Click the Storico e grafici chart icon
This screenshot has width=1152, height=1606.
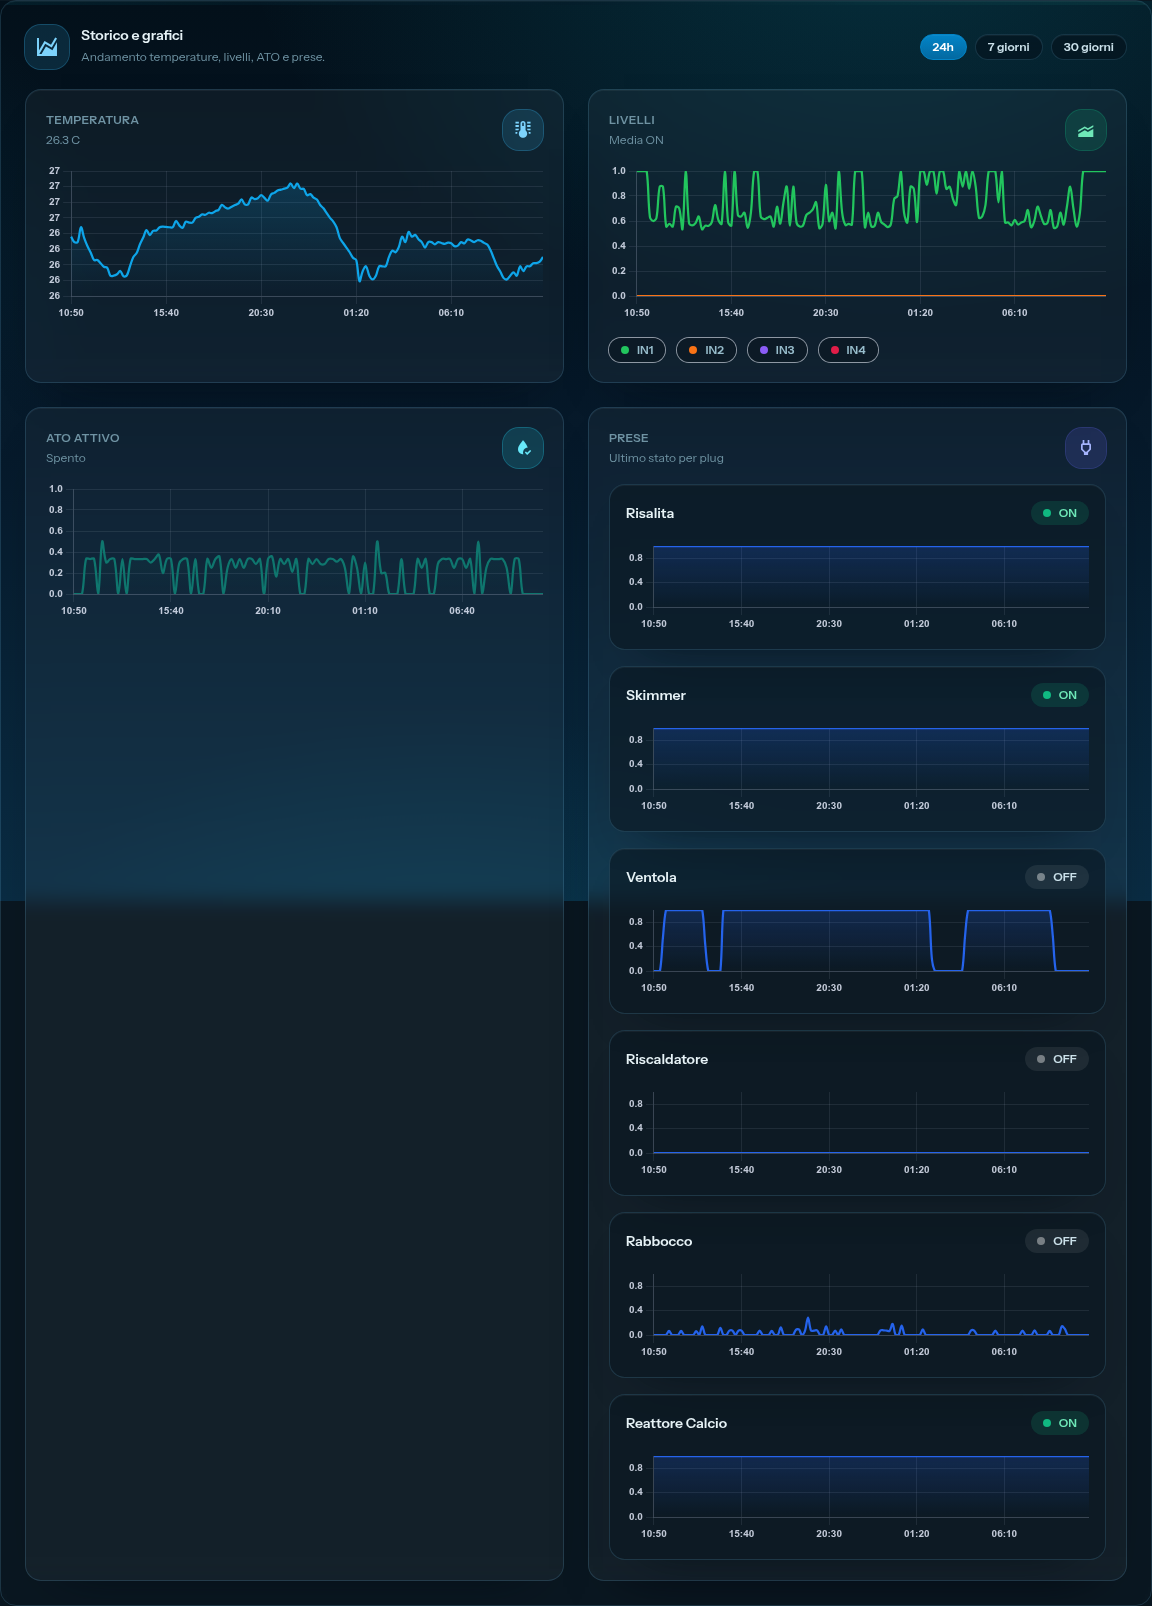pyautogui.click(x=47, y=47)
